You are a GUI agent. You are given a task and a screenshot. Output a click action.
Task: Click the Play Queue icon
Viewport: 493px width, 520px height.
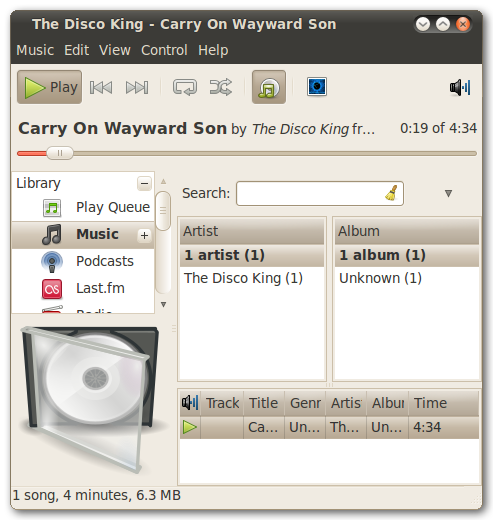pyautogui.click(x=52, y=208)
